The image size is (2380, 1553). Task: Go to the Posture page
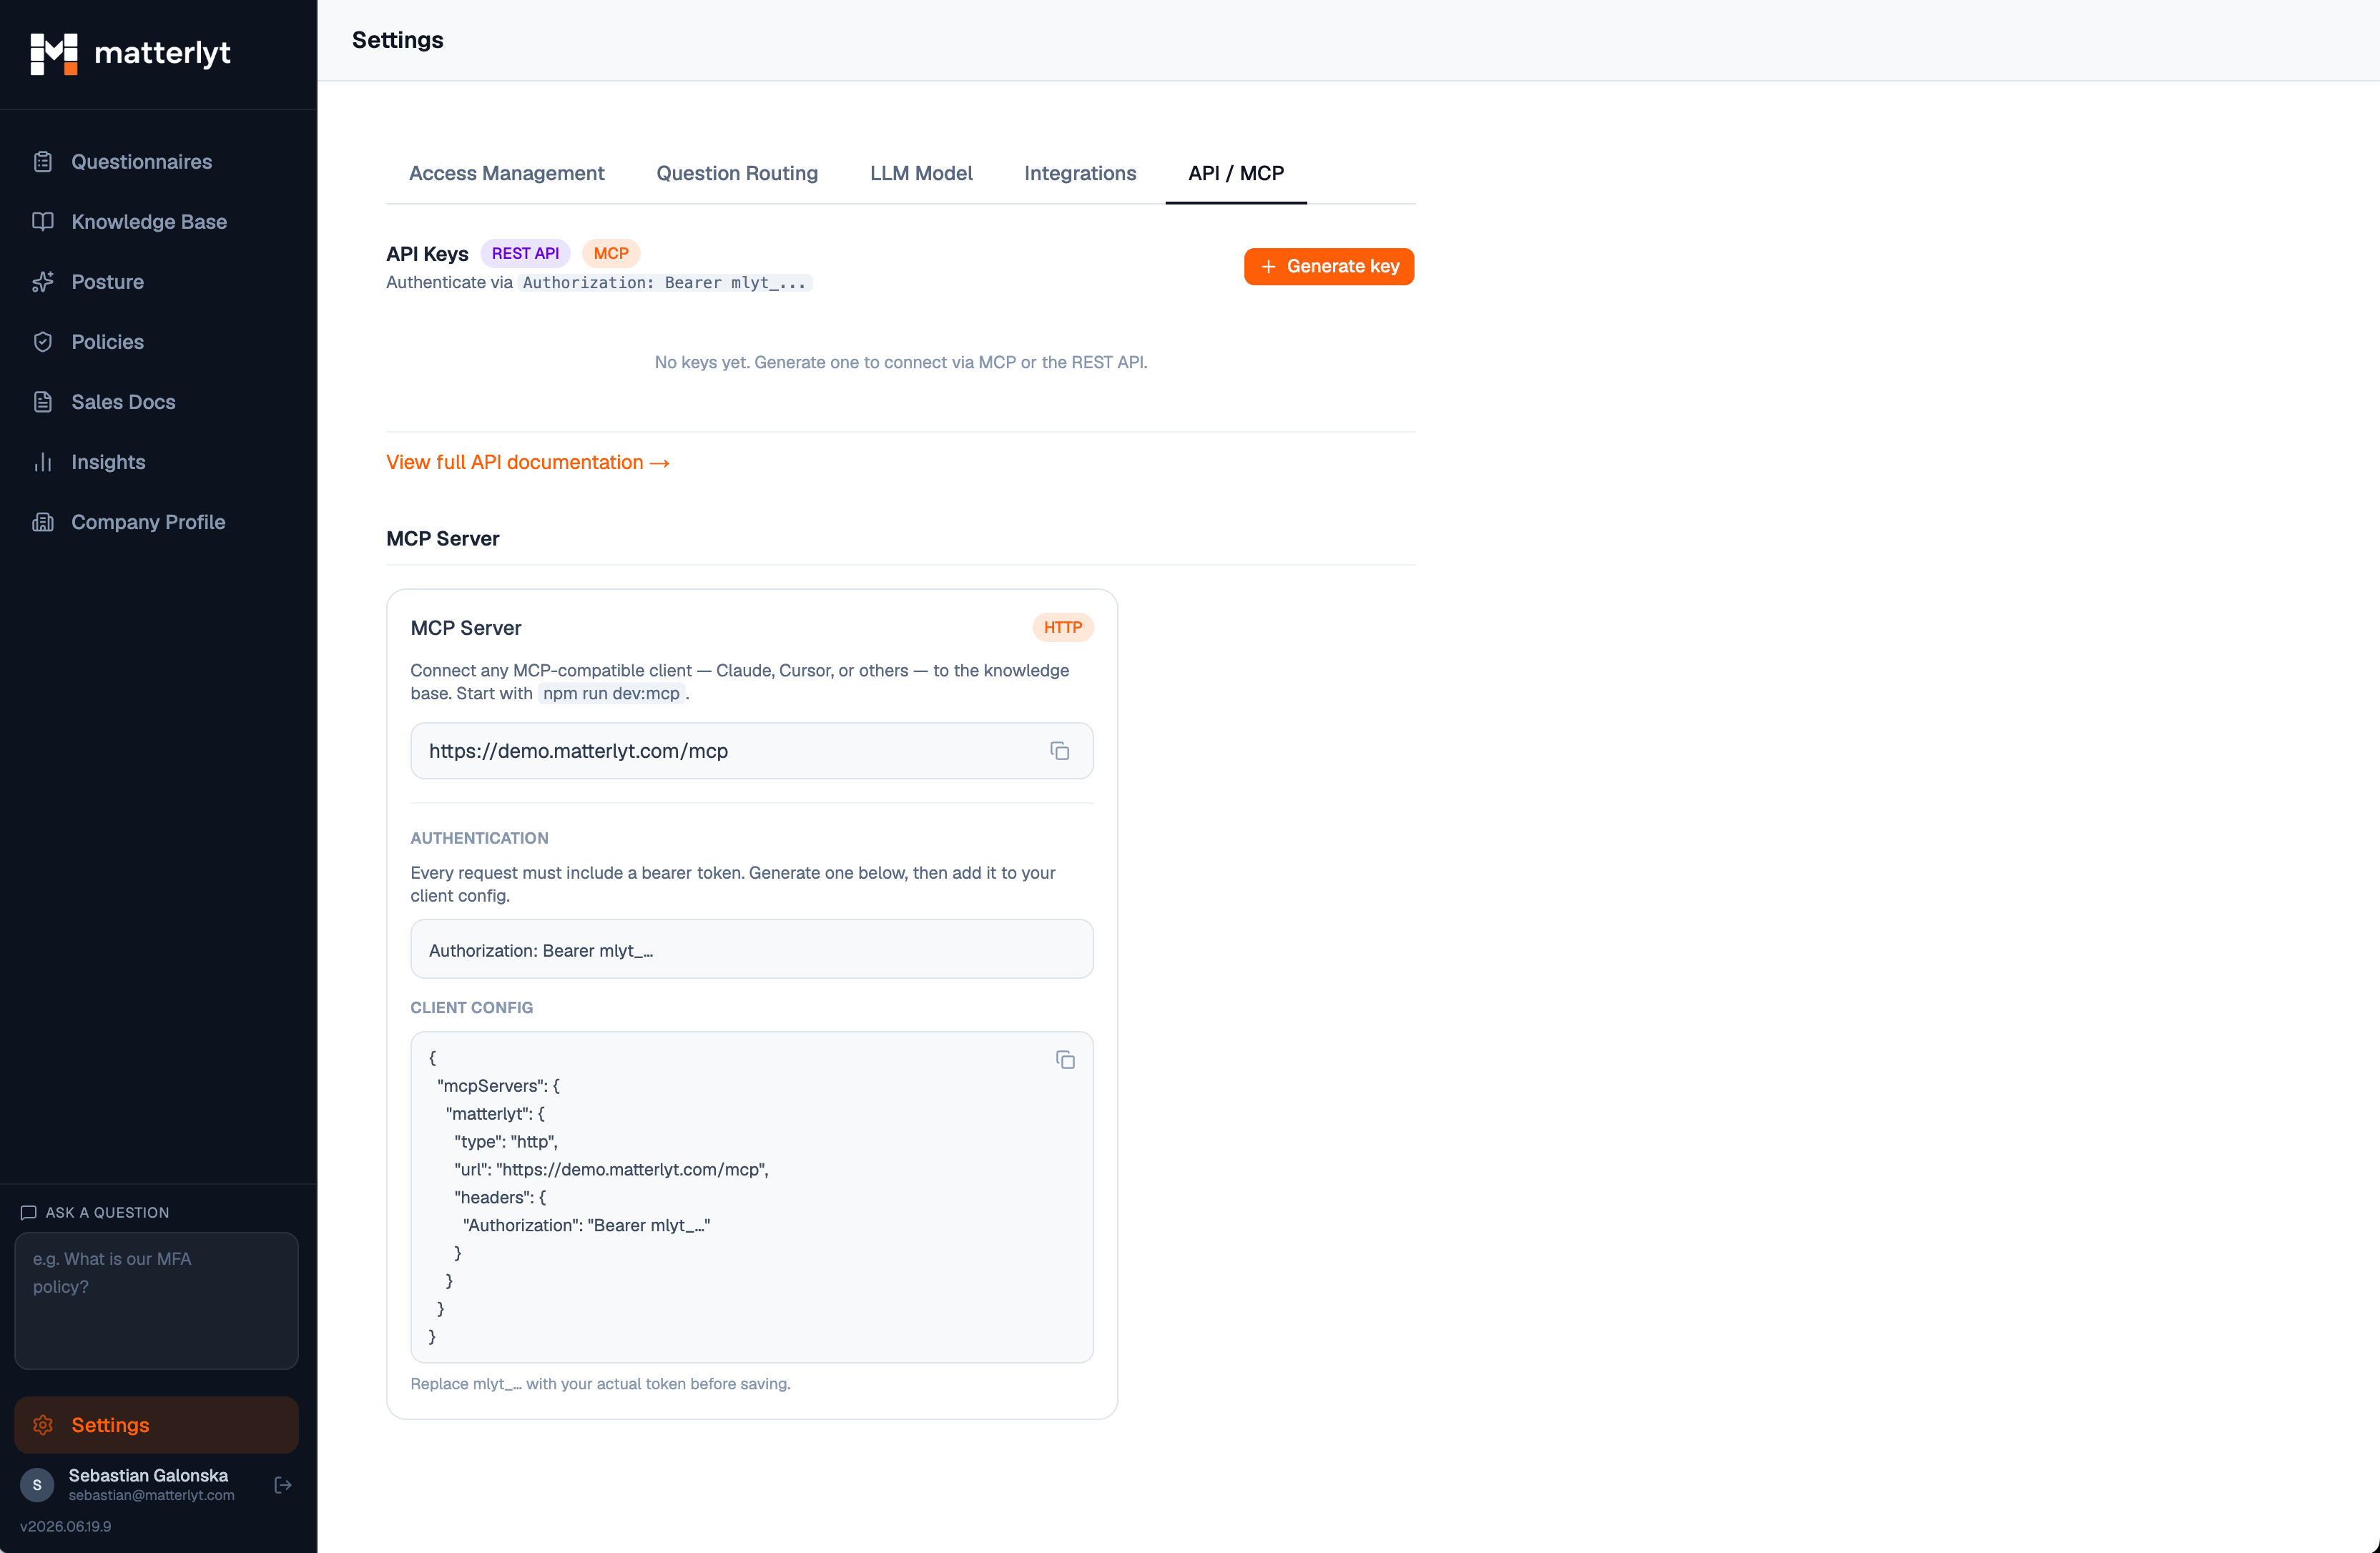coord(157,282)
